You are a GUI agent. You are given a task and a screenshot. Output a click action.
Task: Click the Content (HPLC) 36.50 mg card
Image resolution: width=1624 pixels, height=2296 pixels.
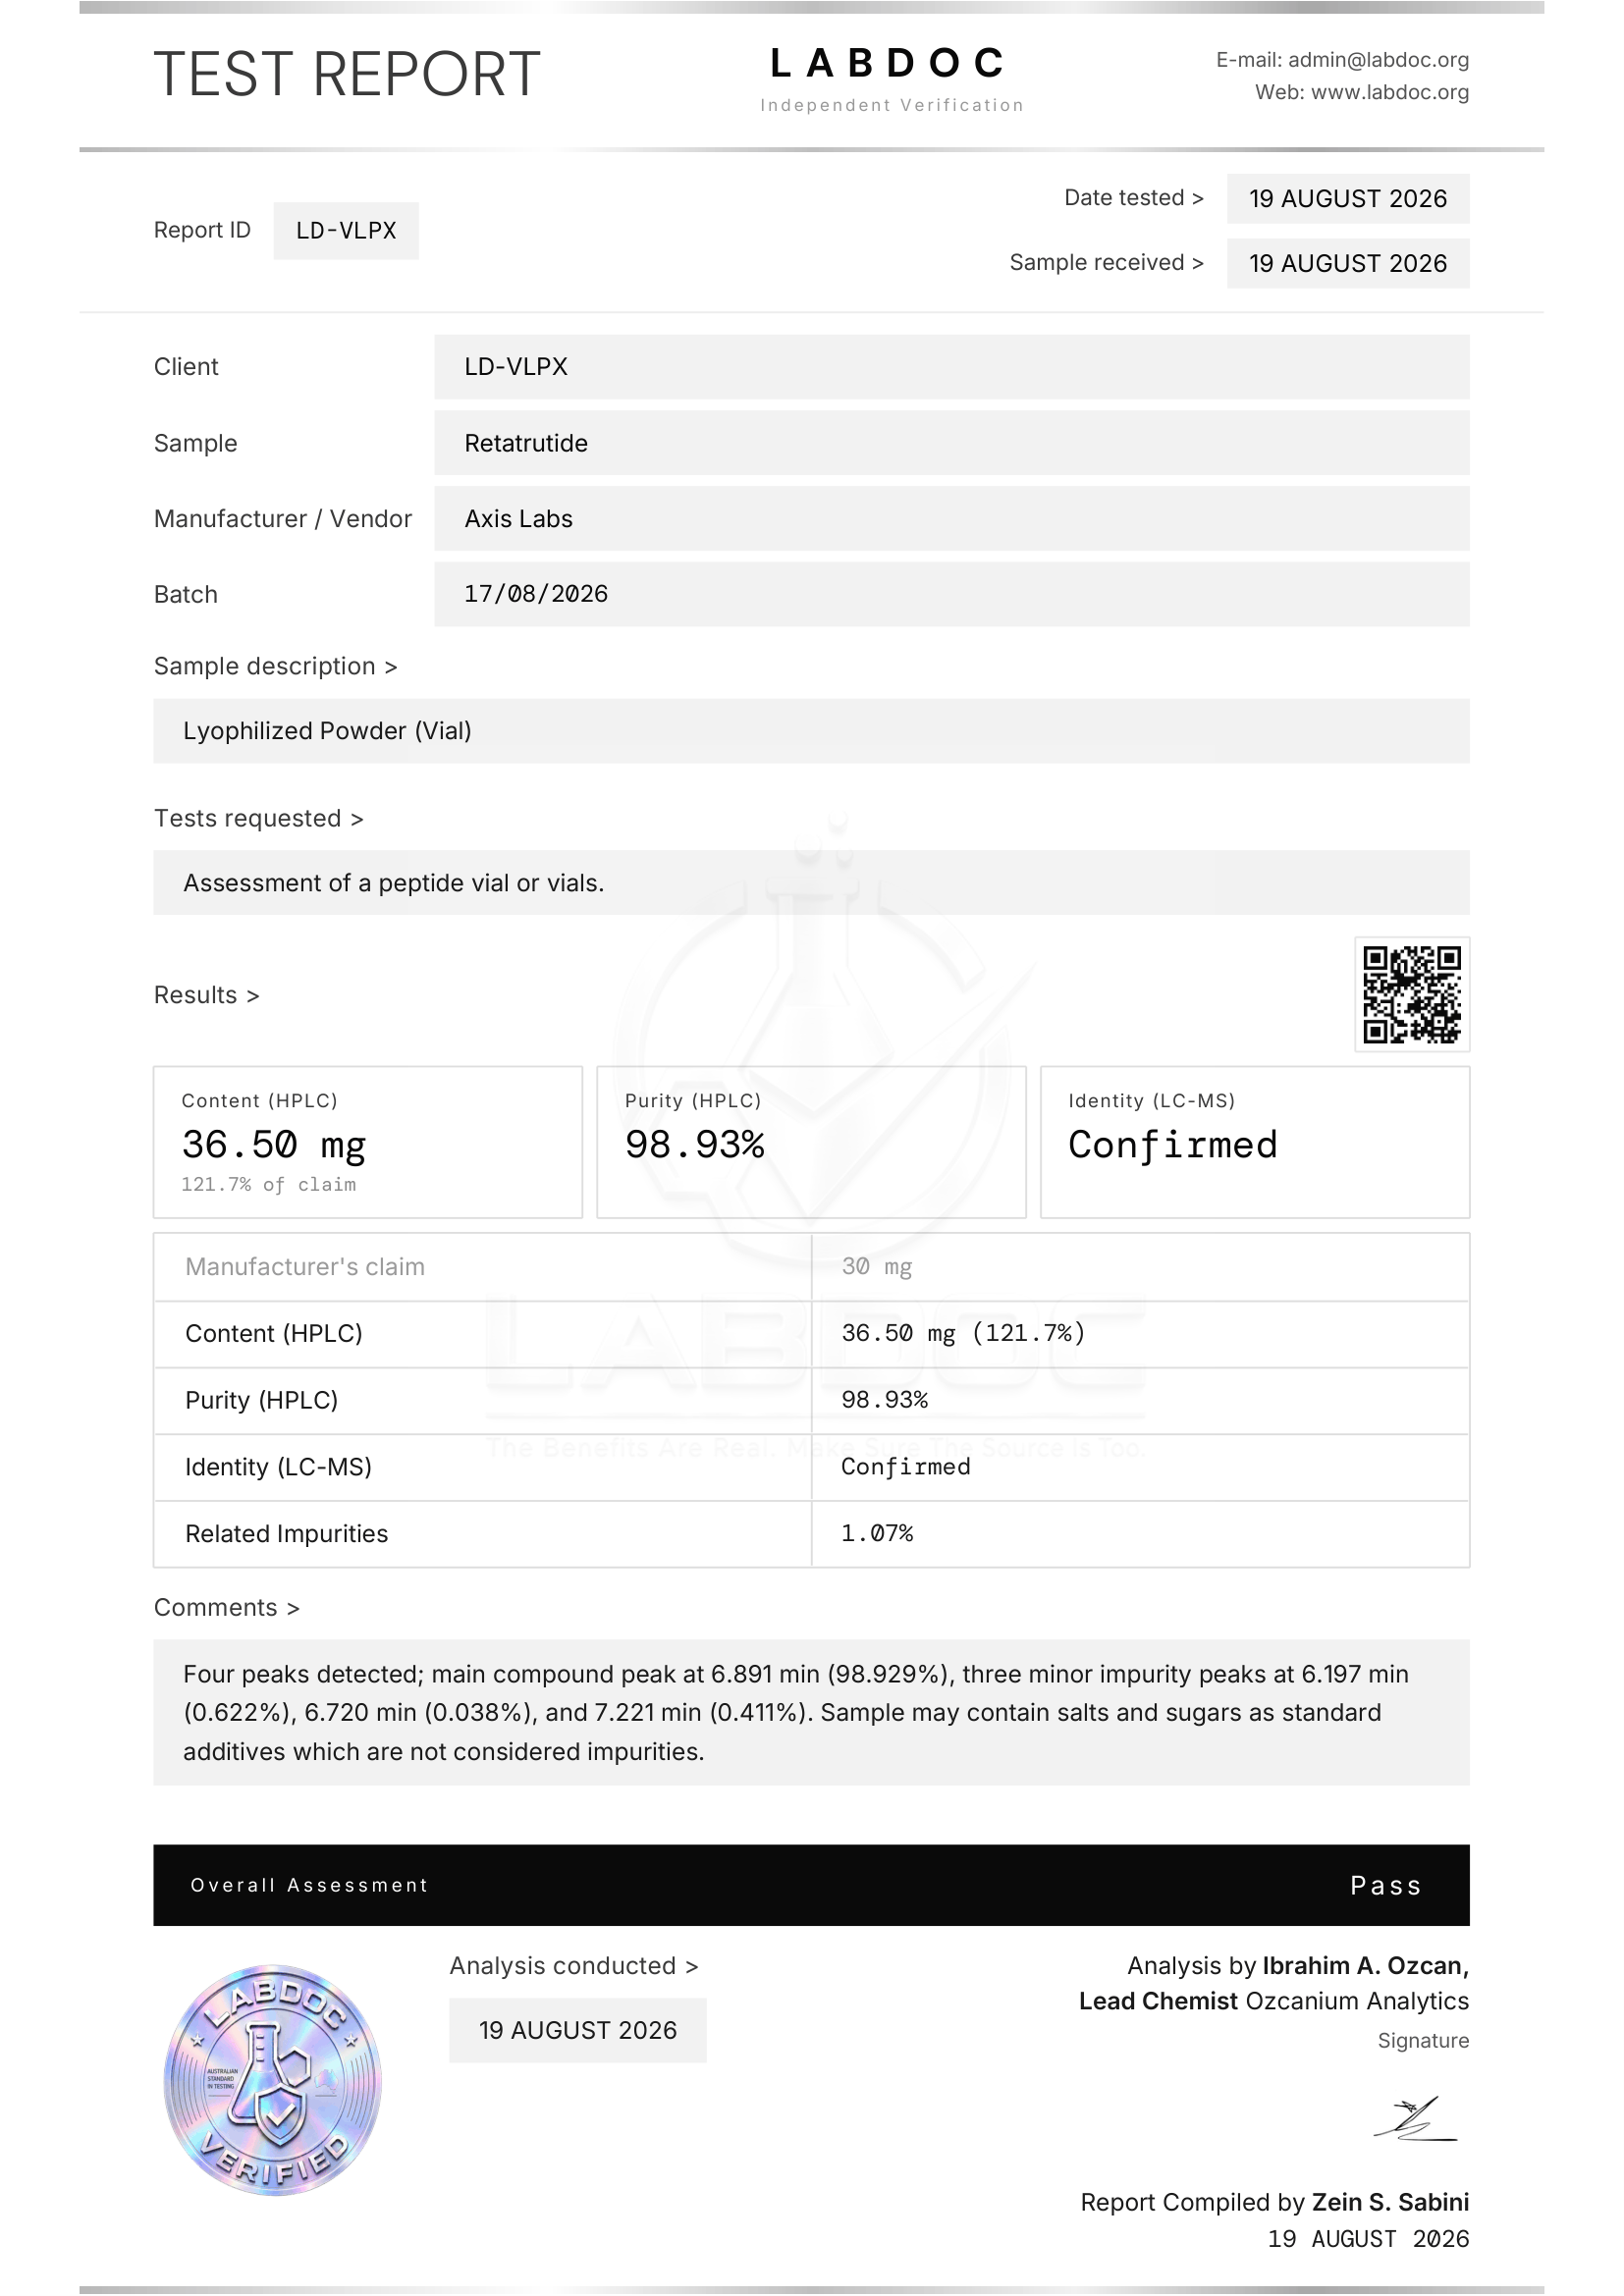[368, 1142]
